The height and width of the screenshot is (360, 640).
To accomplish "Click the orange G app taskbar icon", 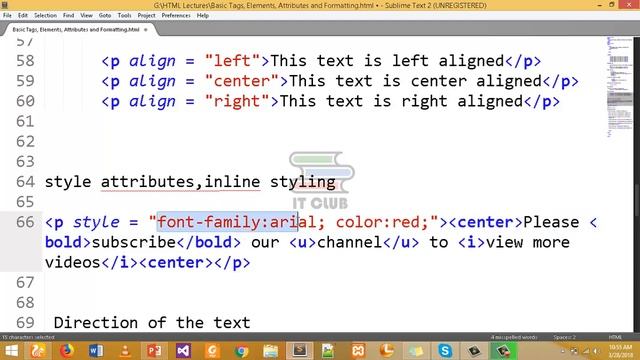I will 212,351.
